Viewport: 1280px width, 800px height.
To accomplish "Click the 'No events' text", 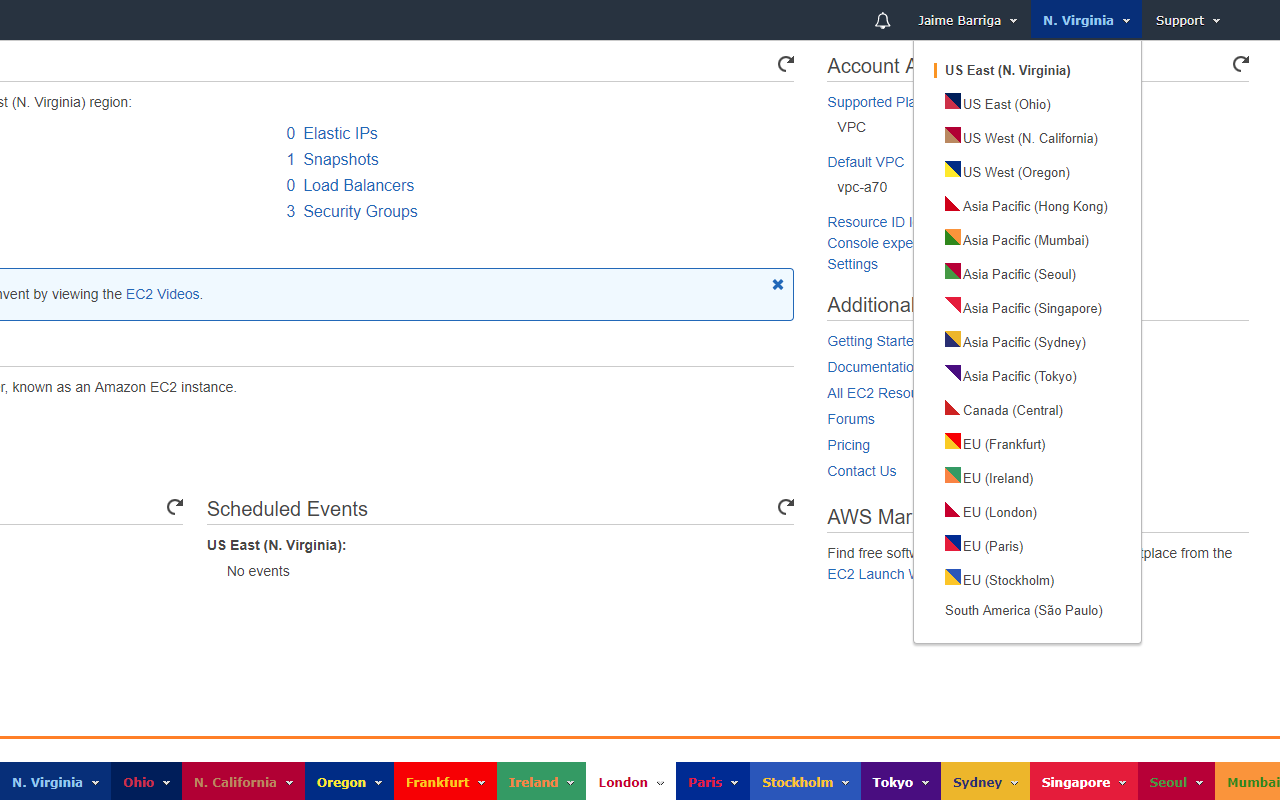I will click(258, 571).
